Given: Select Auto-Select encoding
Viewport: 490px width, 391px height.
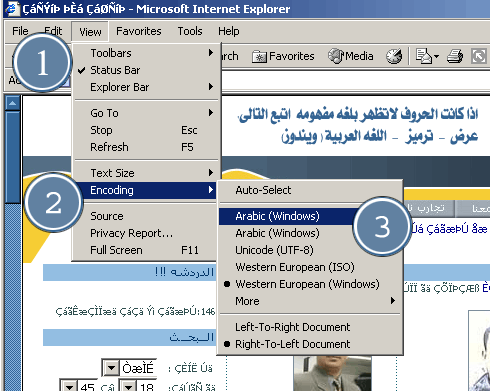Looking at the screenshot, I should click(310, 190).
